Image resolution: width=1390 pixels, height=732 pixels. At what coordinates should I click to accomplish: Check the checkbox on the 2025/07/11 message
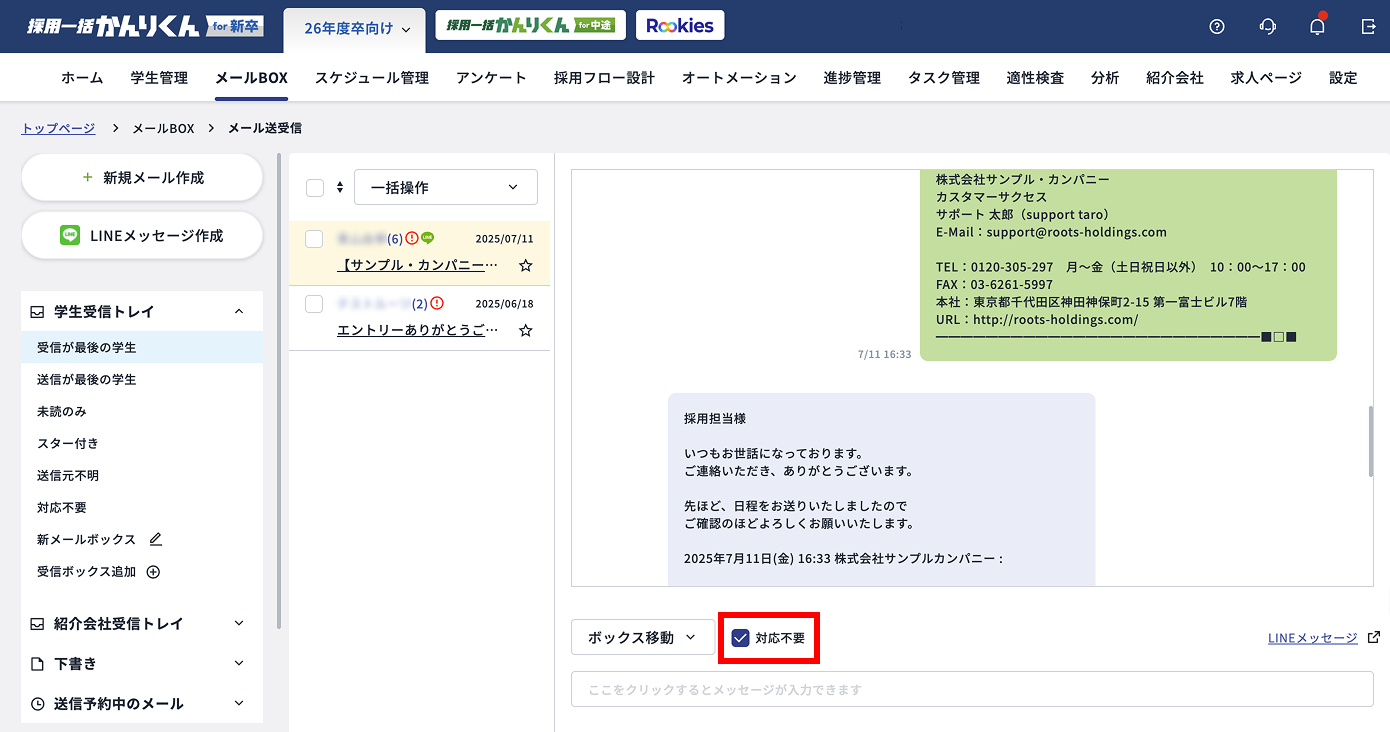(x=314, y=238)
